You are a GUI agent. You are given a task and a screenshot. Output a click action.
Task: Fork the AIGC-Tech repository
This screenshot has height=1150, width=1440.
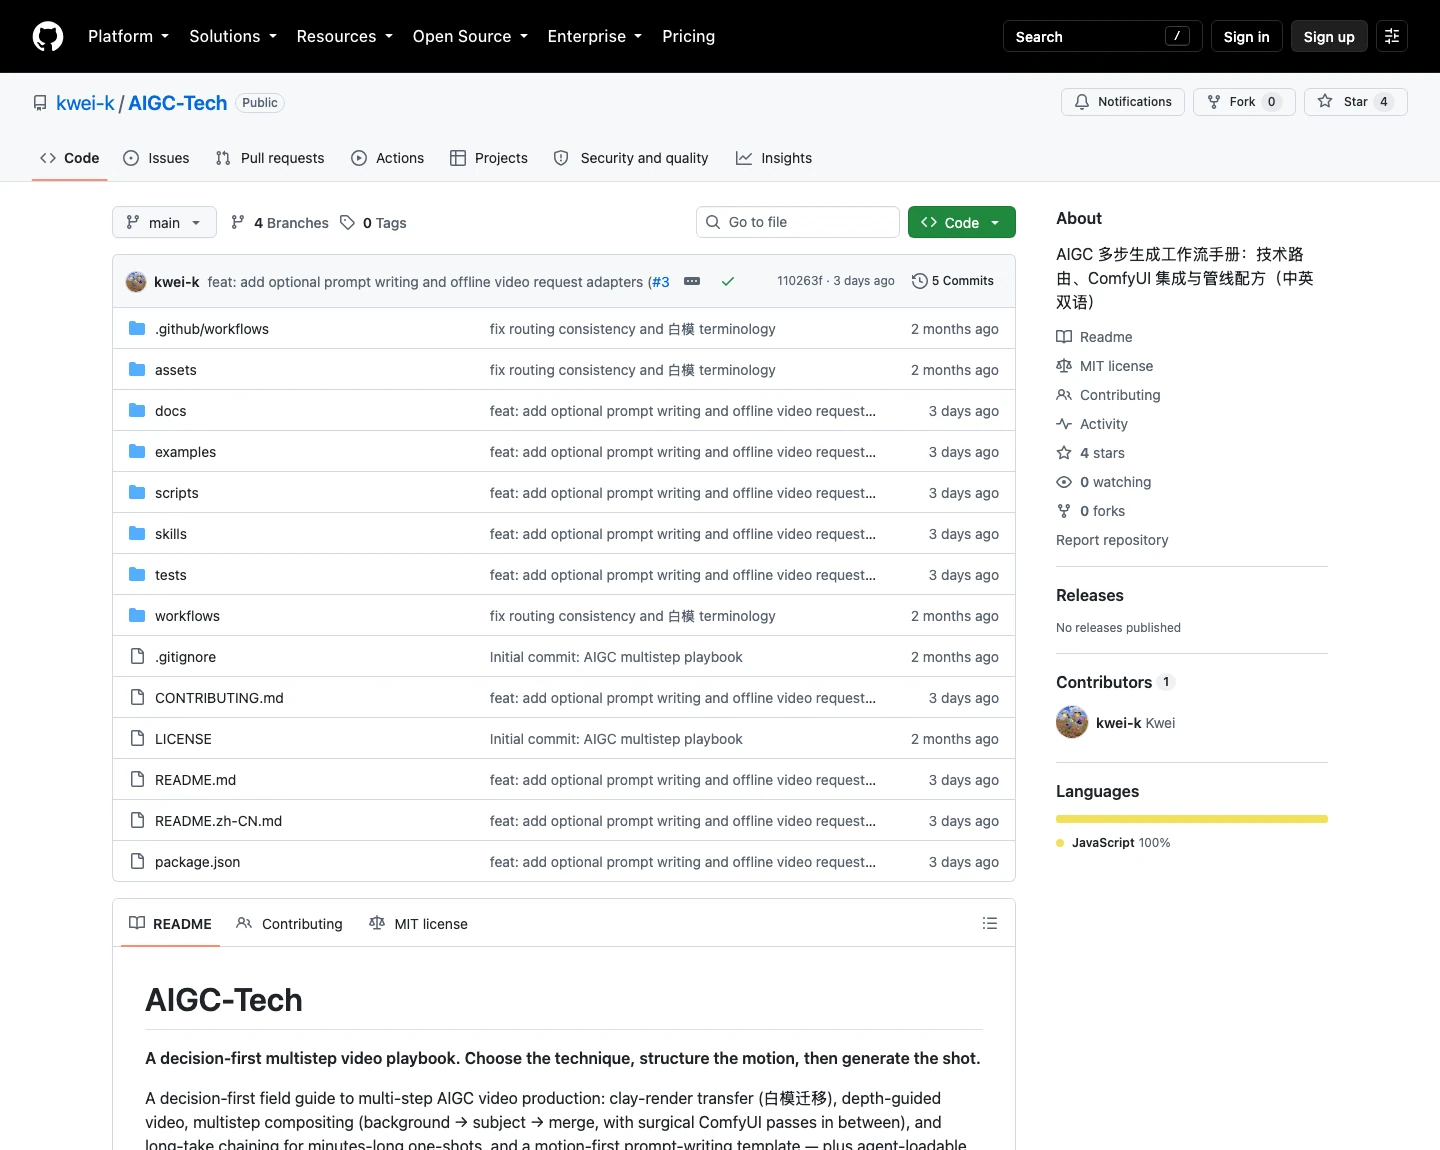tap(1244, 102)
